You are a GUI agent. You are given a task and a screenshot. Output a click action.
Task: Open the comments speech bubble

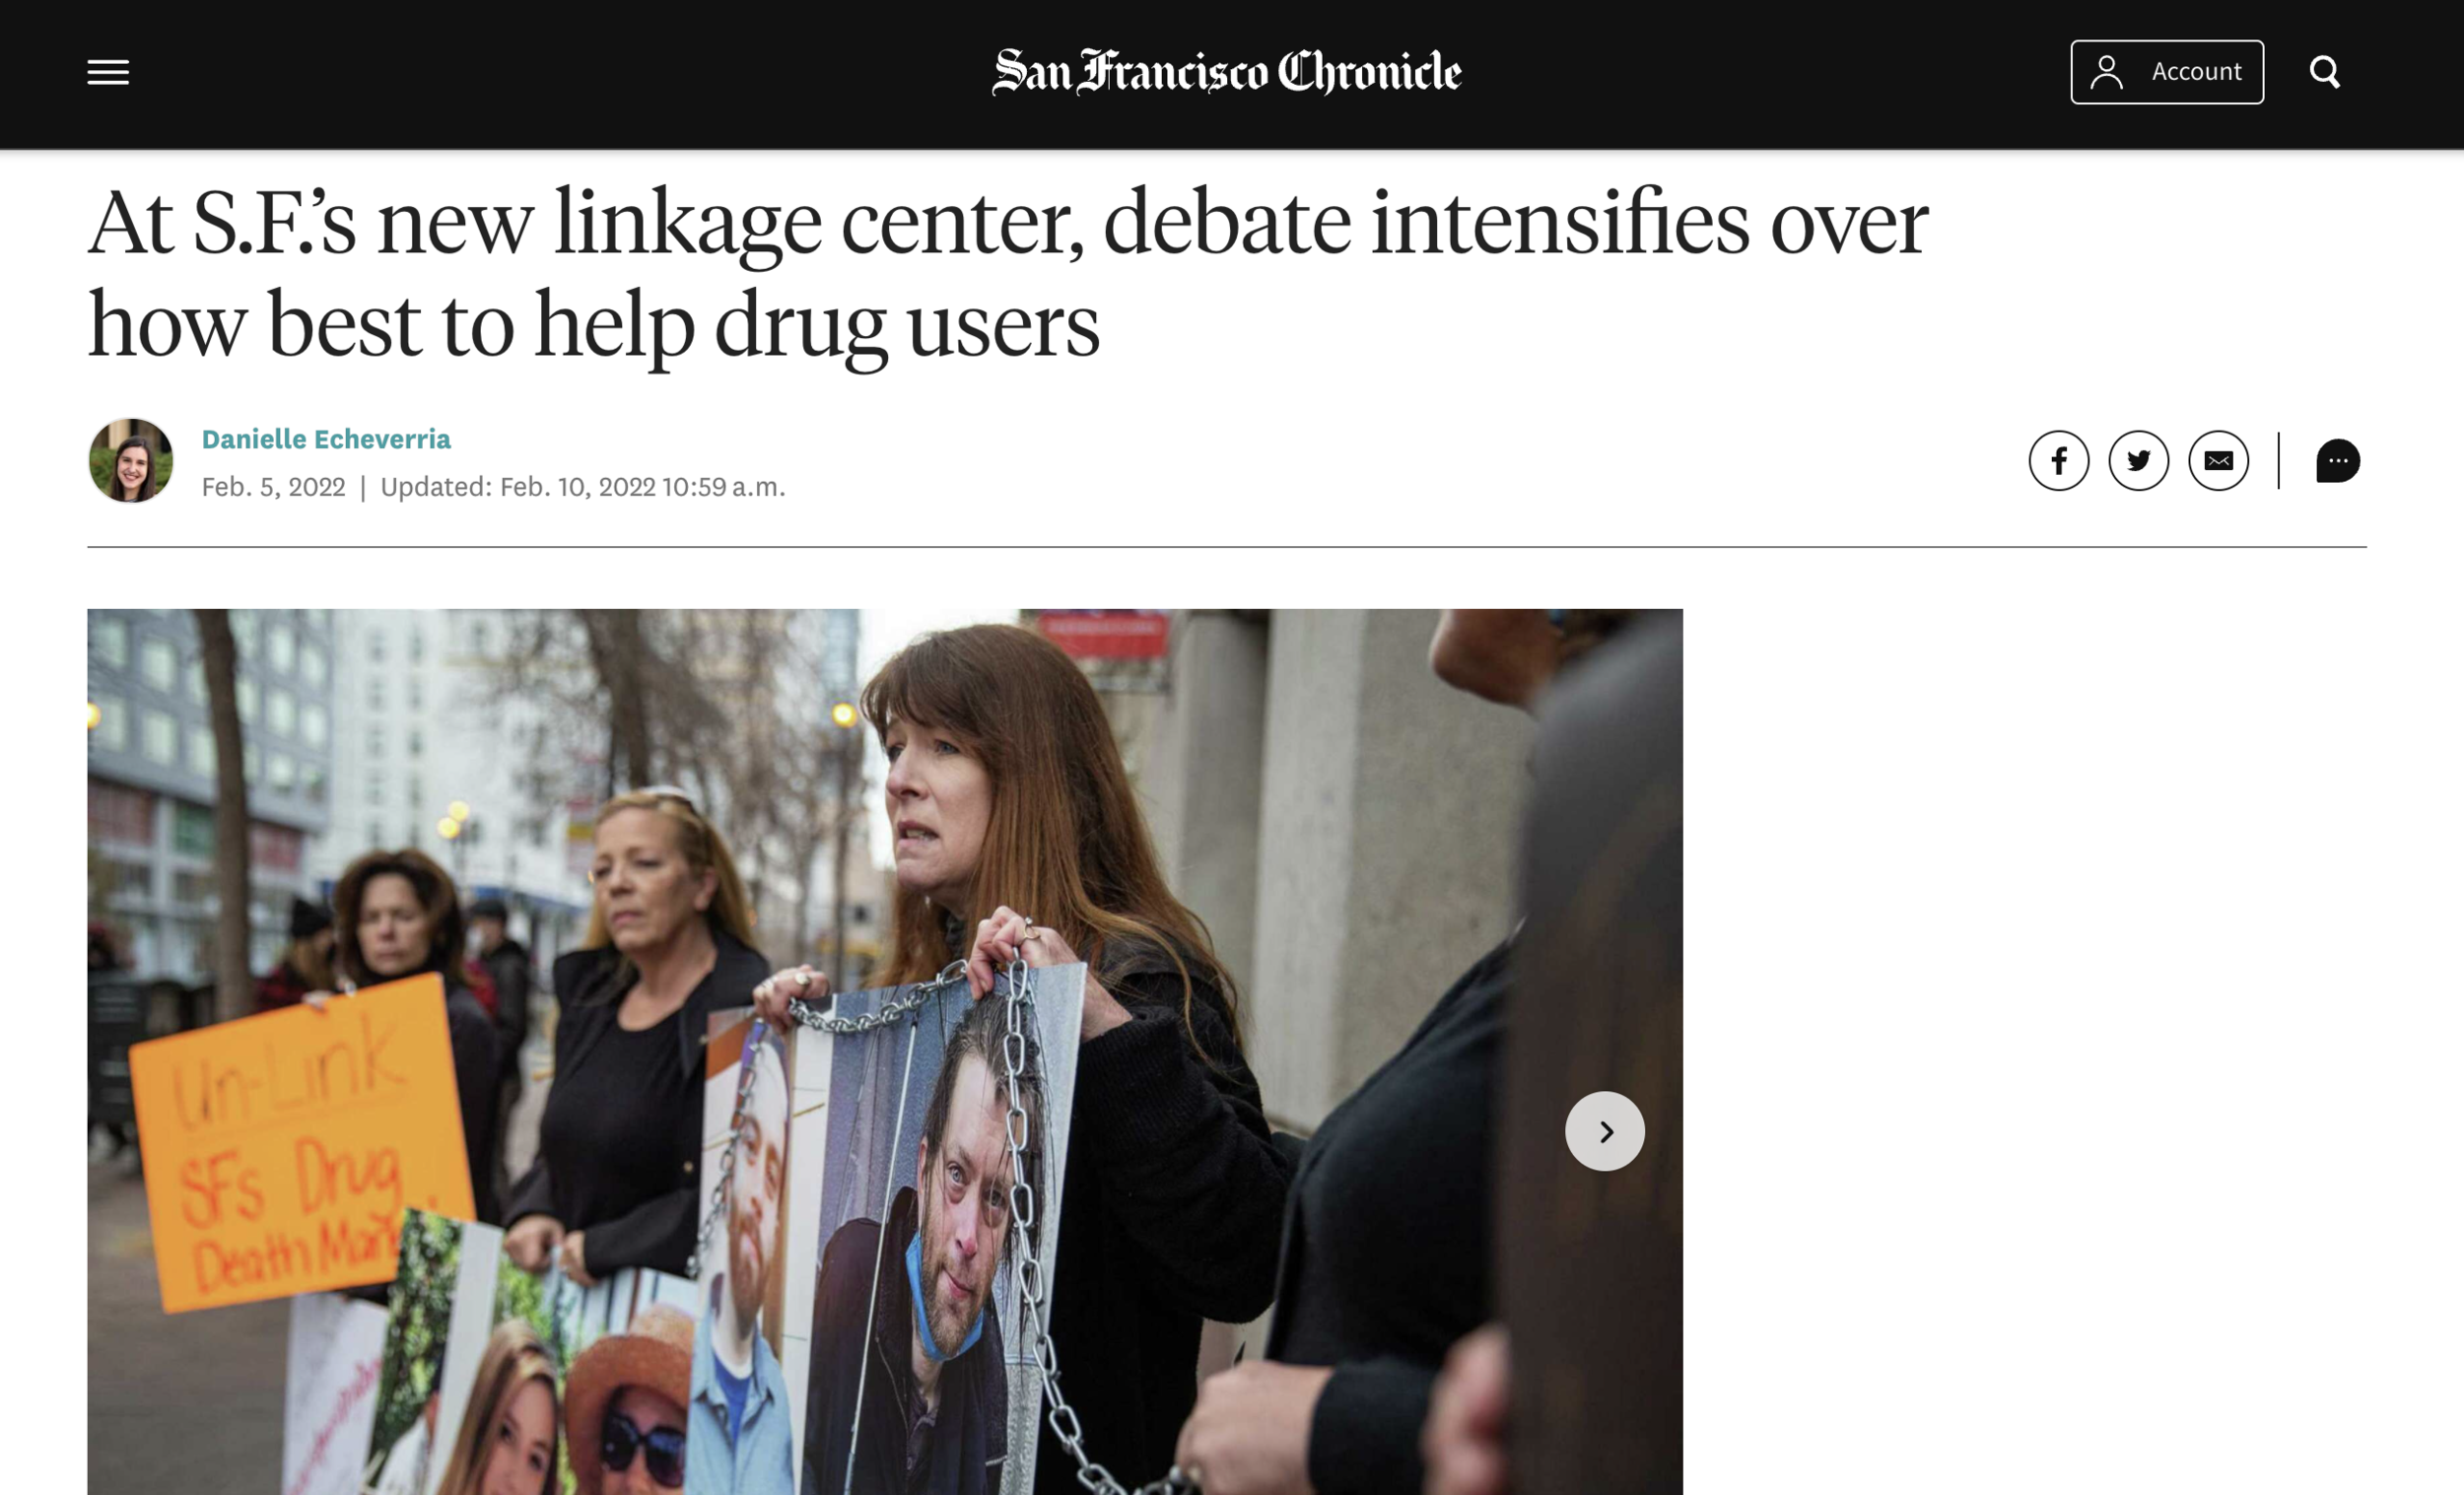(2338, 461)
